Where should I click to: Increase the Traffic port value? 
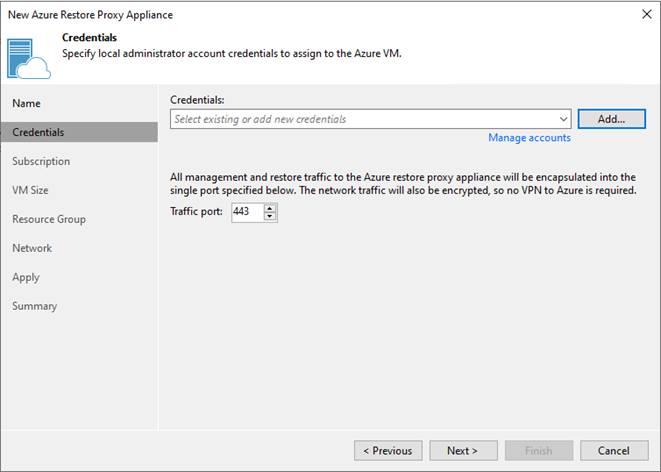coord(270,208)
